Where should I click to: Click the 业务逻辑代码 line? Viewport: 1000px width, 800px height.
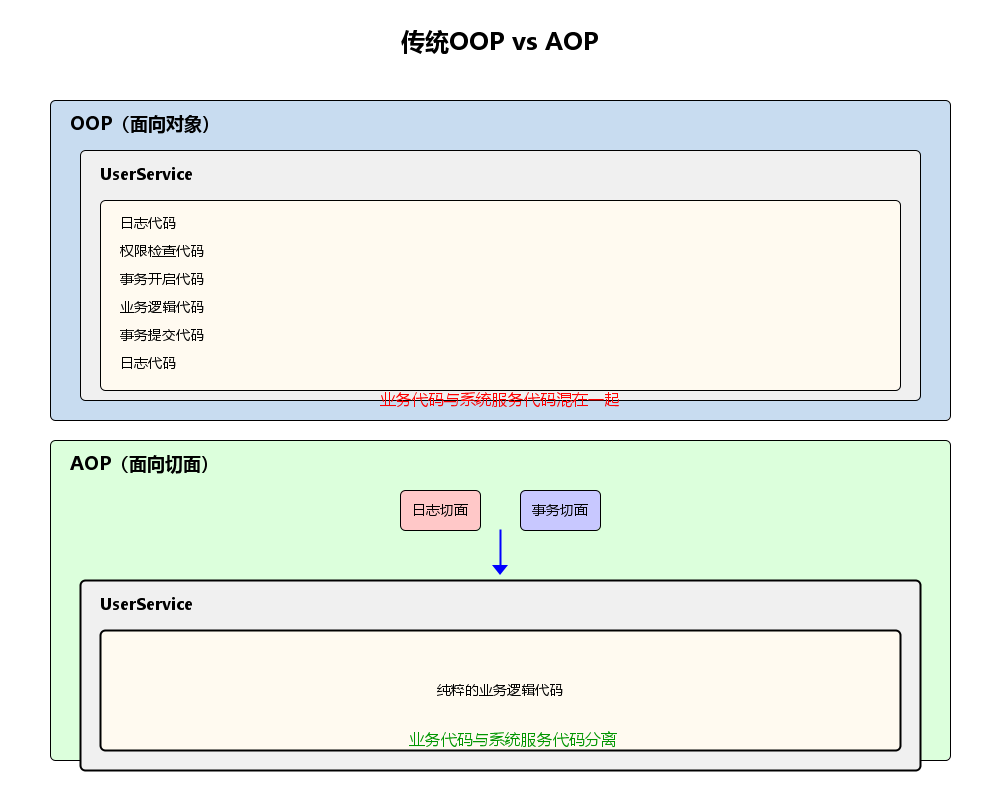pos(162,307)
